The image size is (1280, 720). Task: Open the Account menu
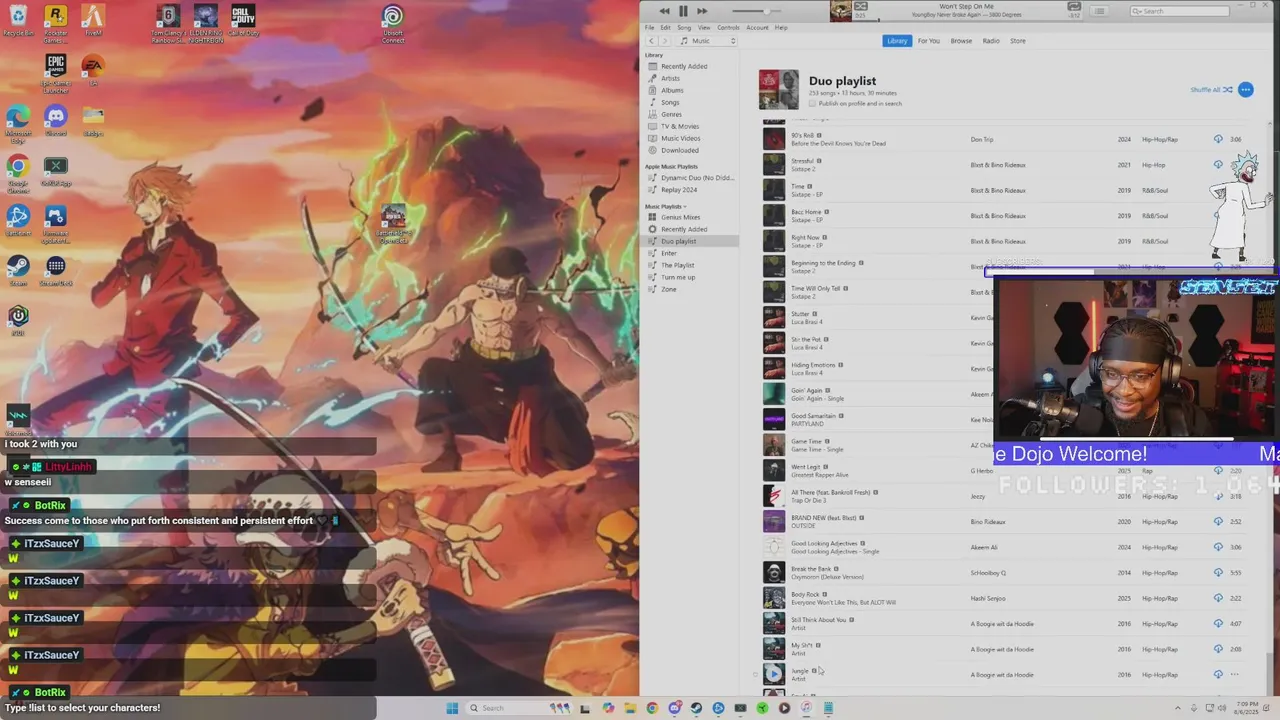tap(757, 27)
